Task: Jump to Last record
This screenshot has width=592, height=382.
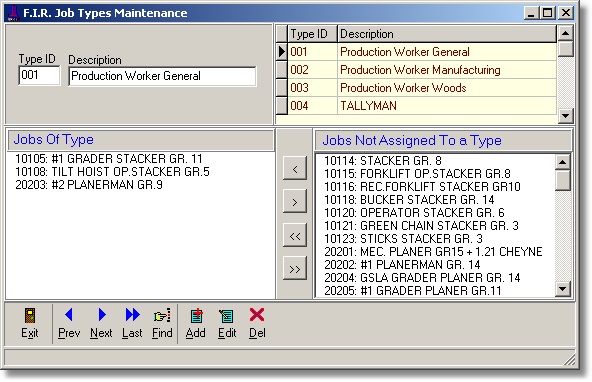Action: (132, 323)
